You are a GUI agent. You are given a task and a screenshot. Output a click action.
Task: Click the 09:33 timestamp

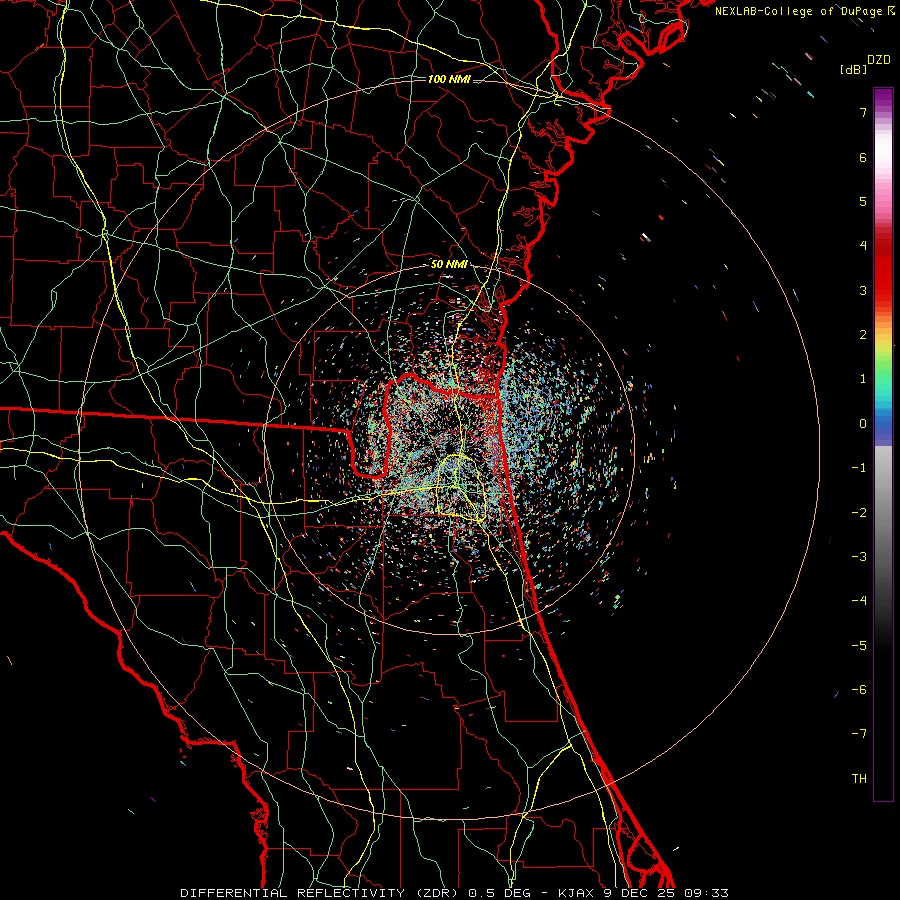pyautogui.click(x=706, y=893)
